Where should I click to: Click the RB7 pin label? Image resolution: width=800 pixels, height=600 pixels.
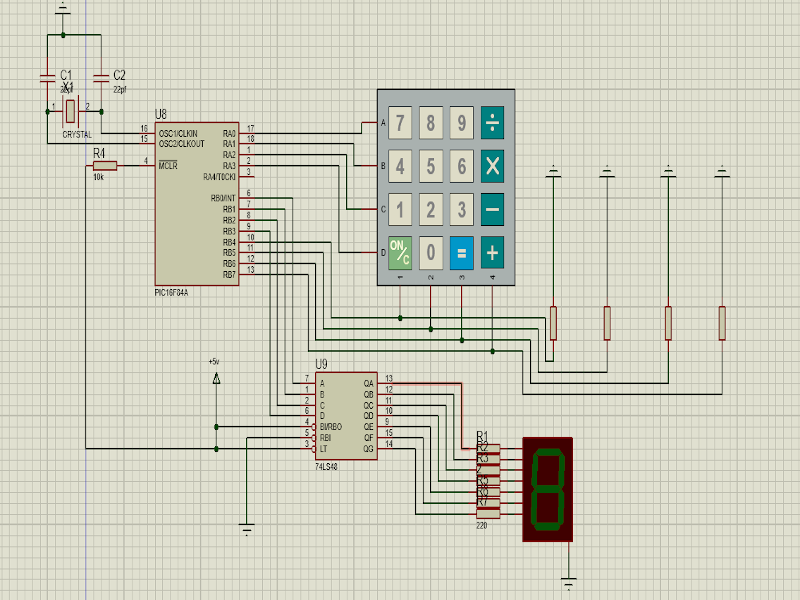[229, 274]
